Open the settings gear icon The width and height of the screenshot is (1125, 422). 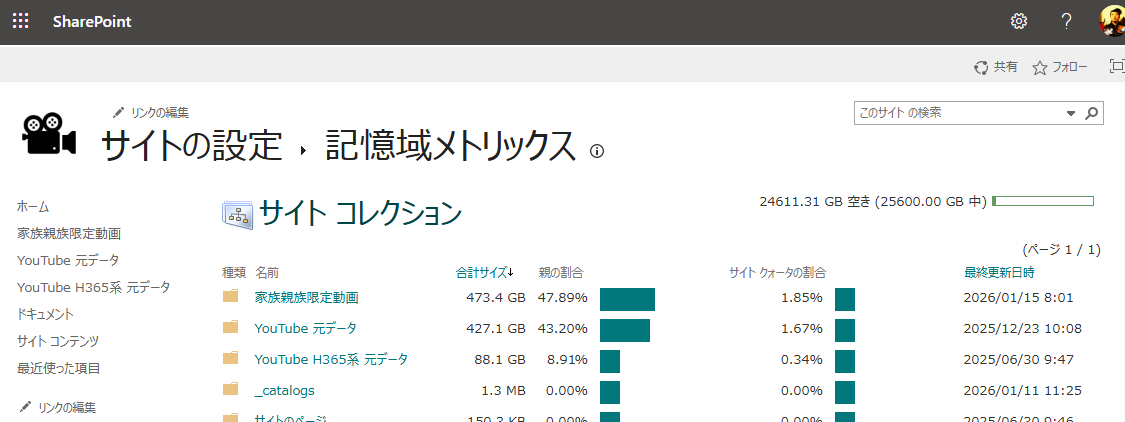tap(1019, 21)
